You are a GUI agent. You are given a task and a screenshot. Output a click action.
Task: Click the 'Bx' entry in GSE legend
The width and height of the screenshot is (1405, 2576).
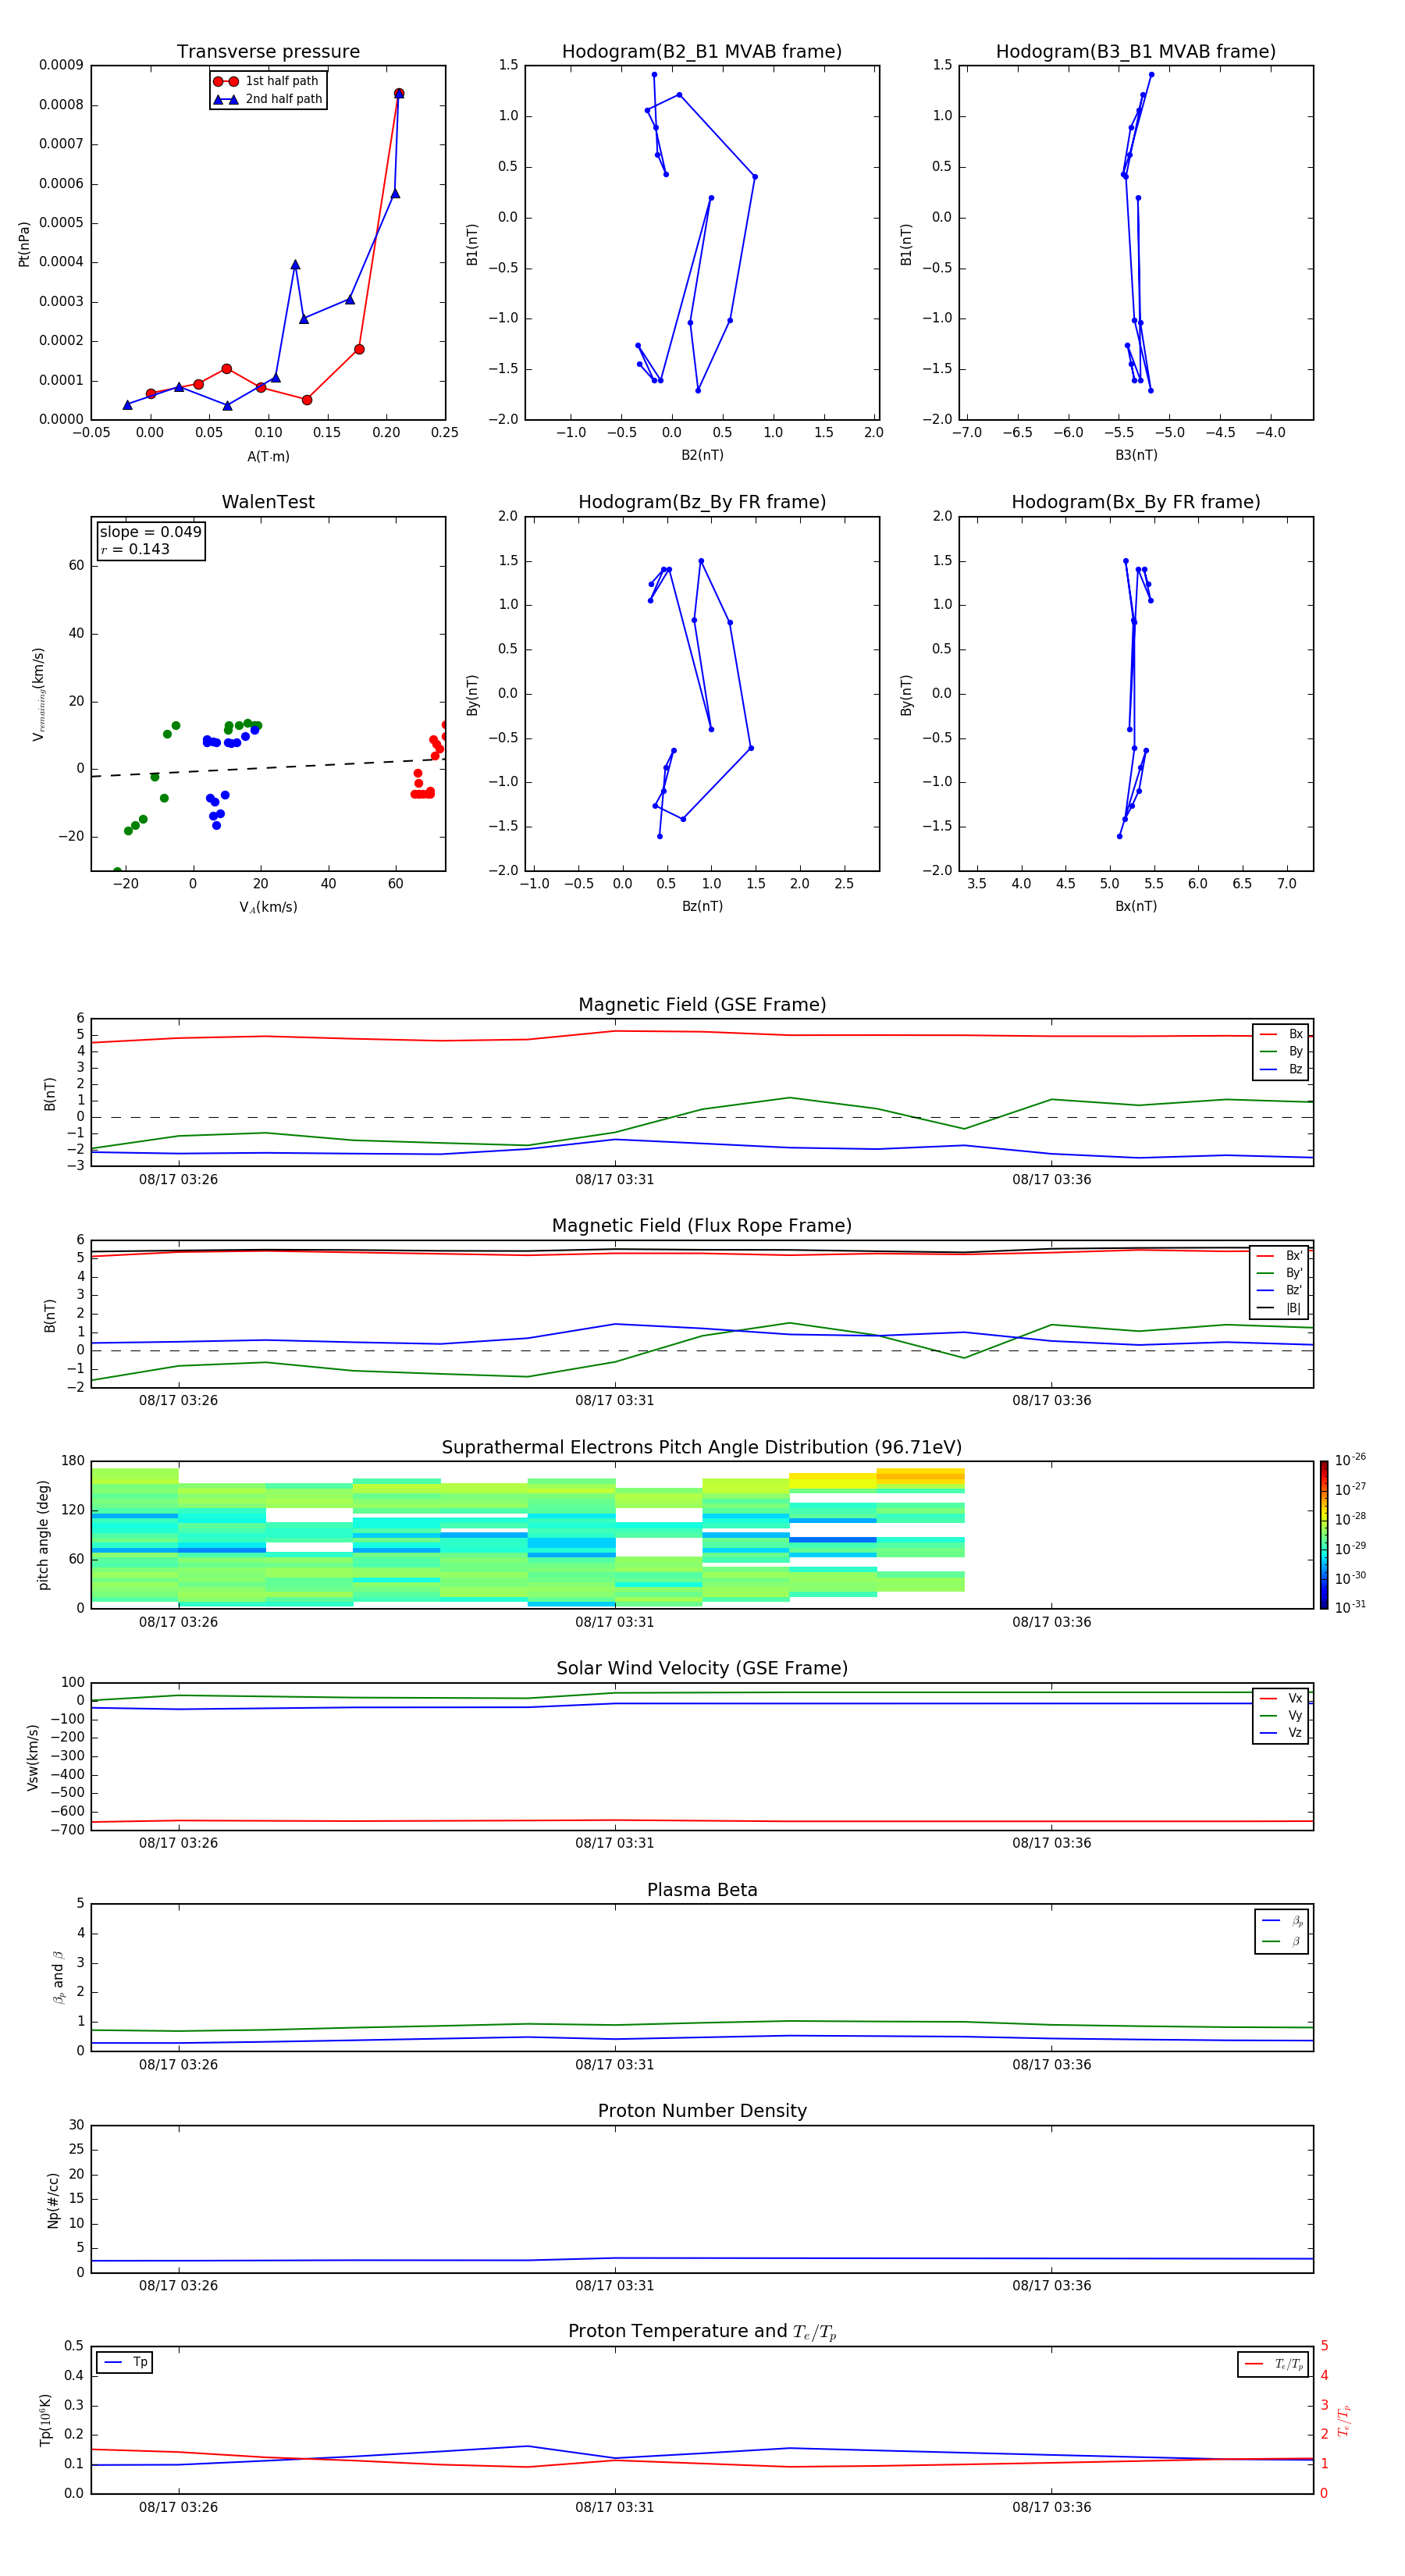(x=1281, y=1034)
